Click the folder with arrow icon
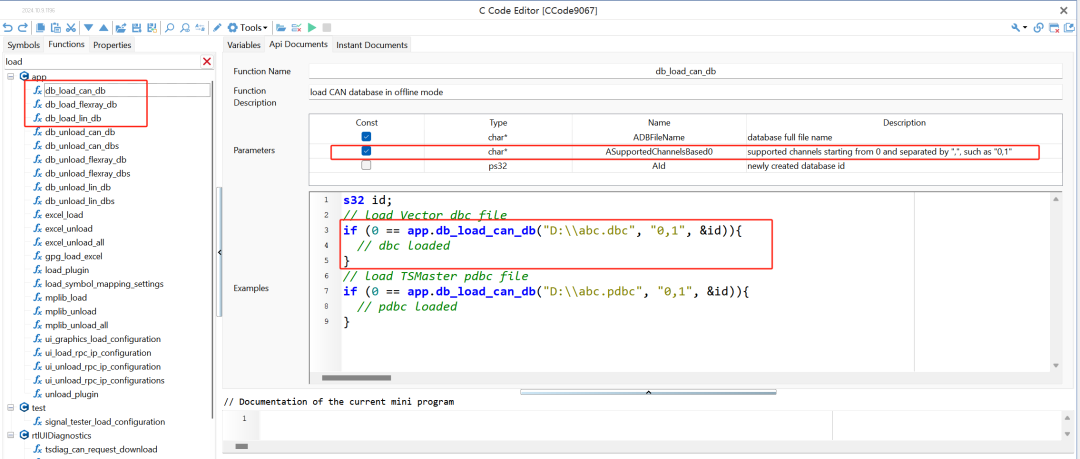 click(x=121, y=28)
